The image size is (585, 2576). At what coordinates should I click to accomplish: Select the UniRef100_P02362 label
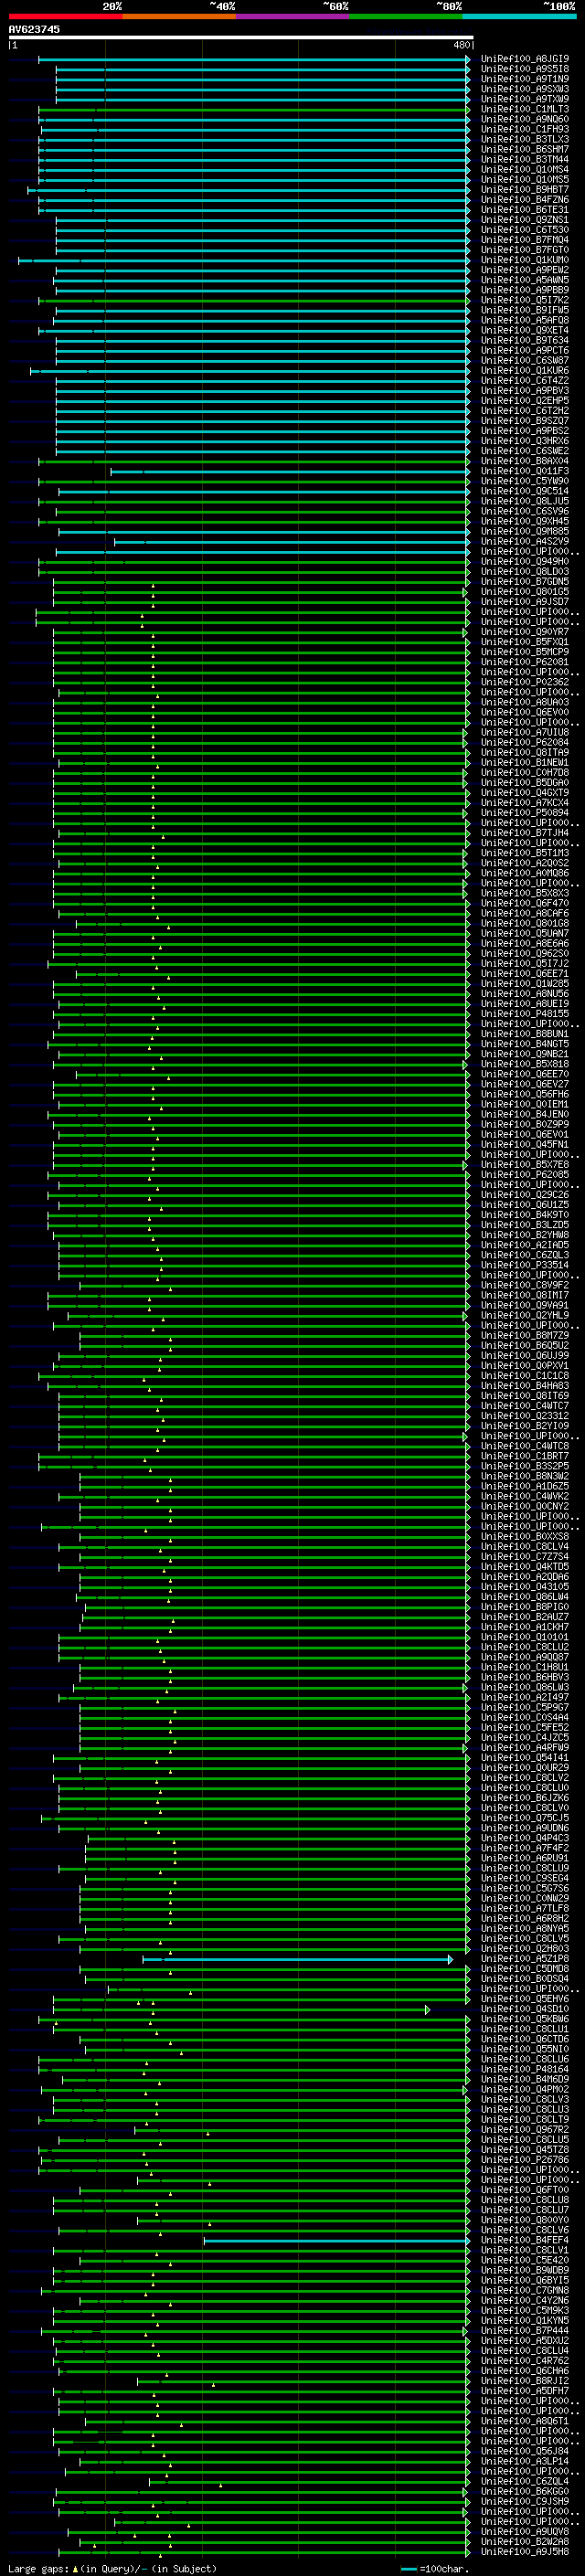coord(525,682)
